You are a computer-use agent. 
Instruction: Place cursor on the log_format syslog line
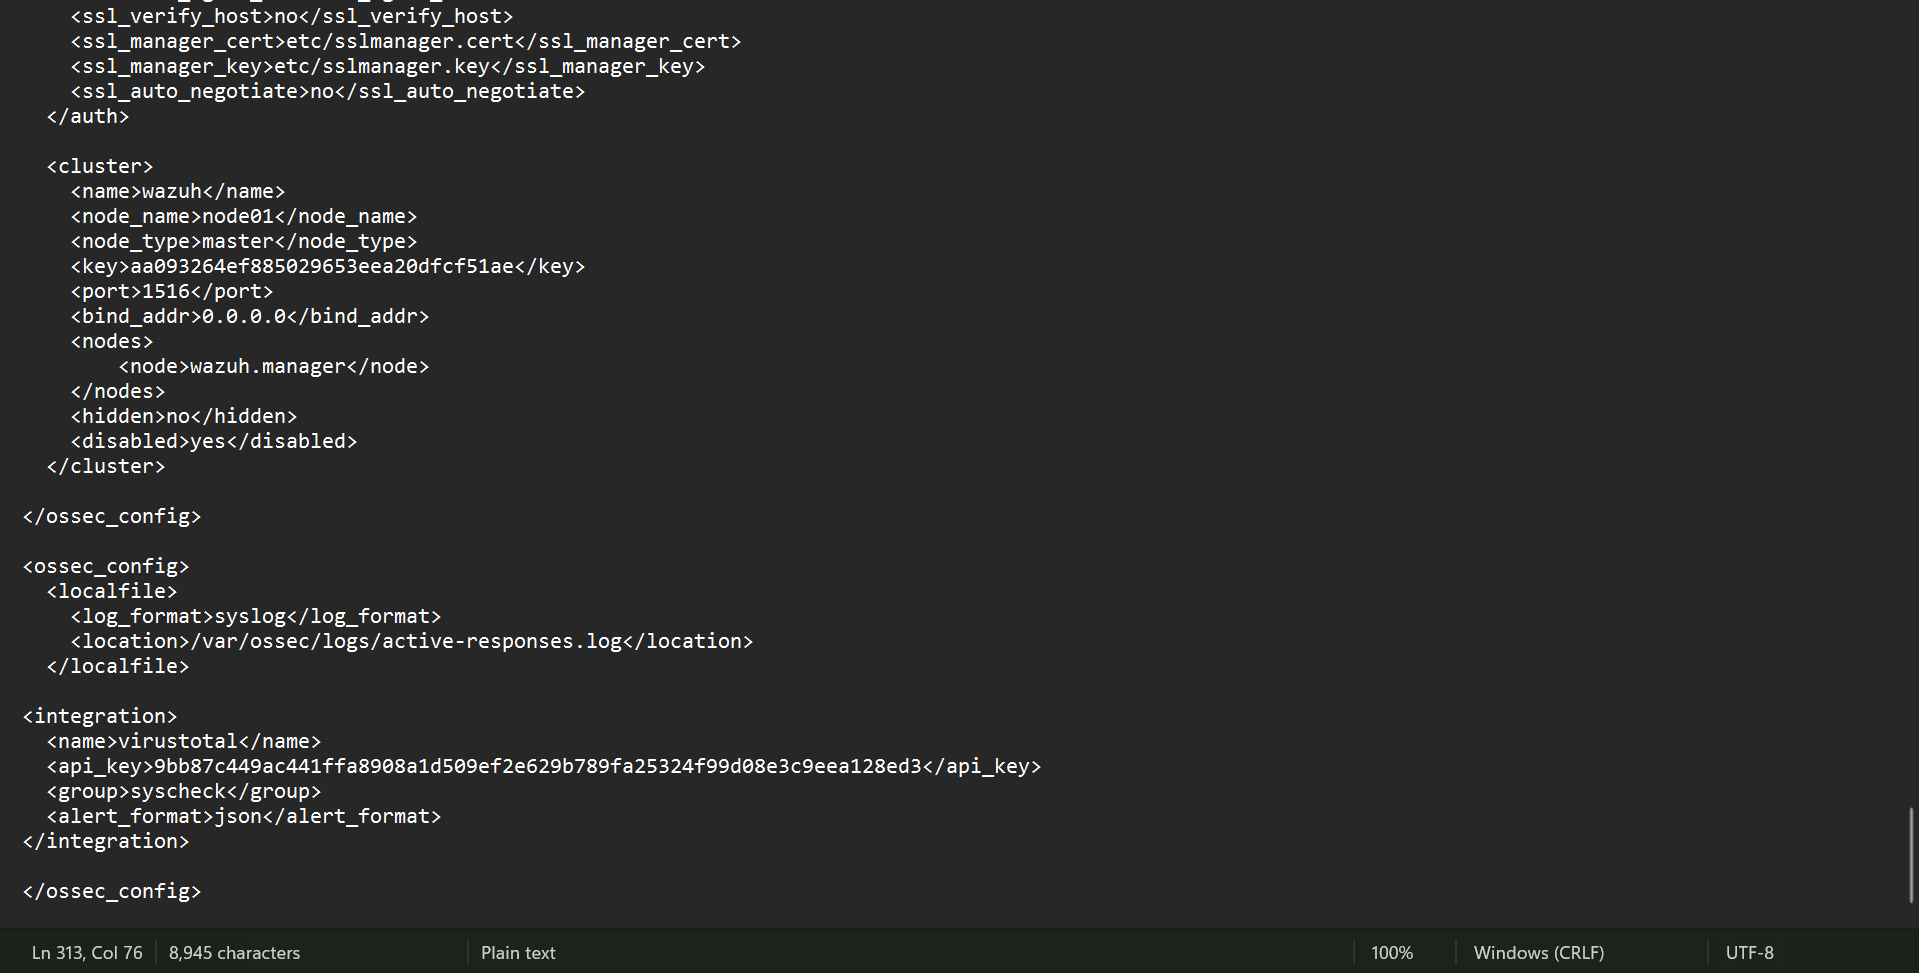click(255, 617)
